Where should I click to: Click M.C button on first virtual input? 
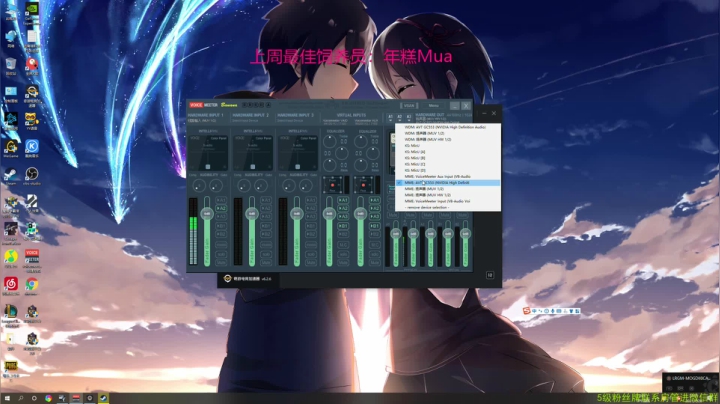[343, 245]
